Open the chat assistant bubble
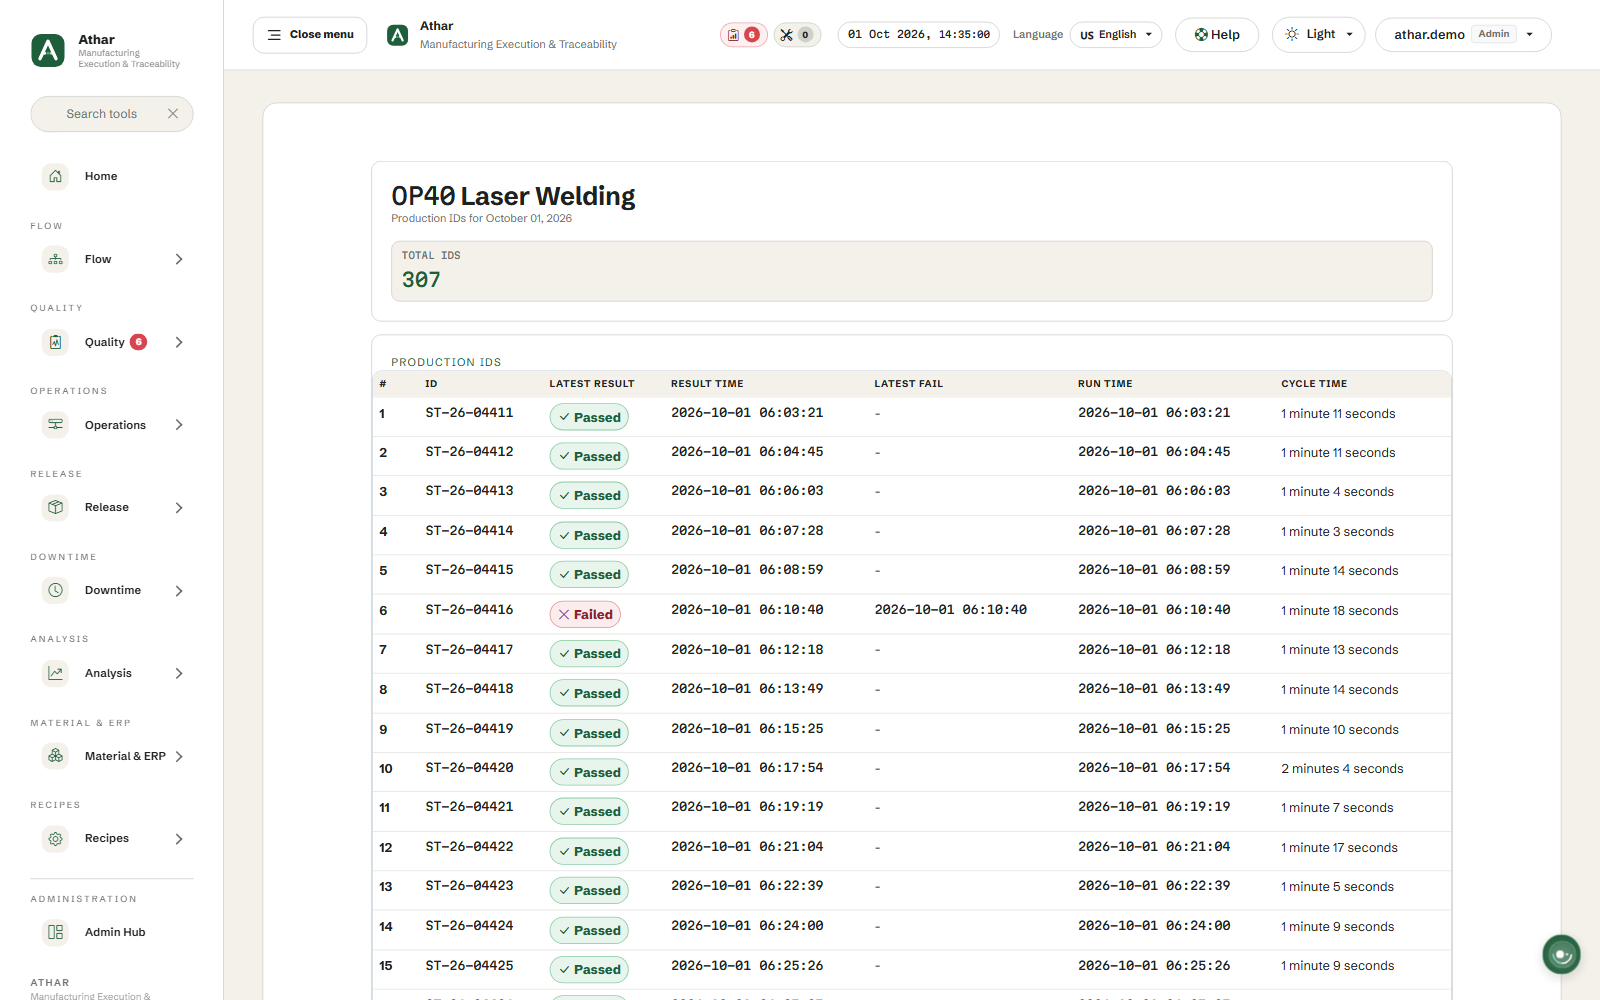Screen dimensions: 1600x1000 click(x=1561, y=954)
